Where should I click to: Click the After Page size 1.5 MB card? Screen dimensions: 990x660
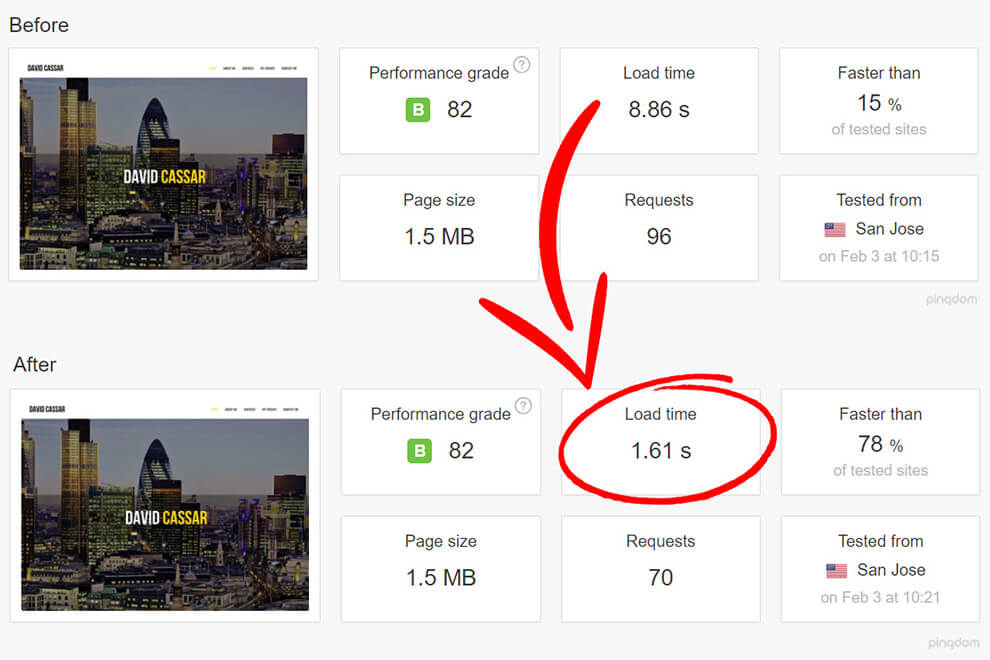pos(440,569)
